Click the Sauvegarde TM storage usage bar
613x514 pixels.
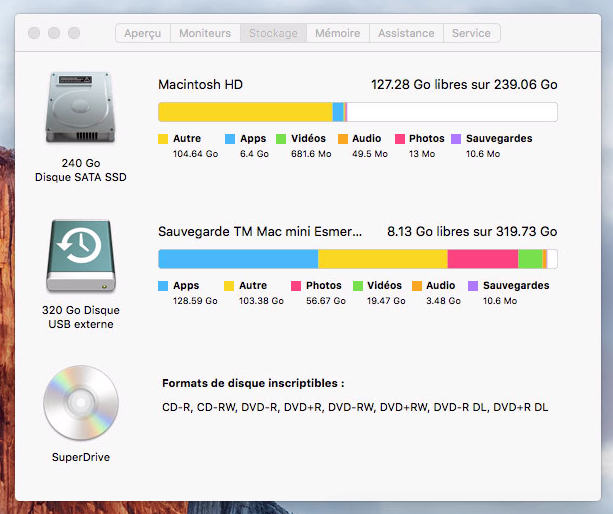pyautogui.click(x=357, y=259)
